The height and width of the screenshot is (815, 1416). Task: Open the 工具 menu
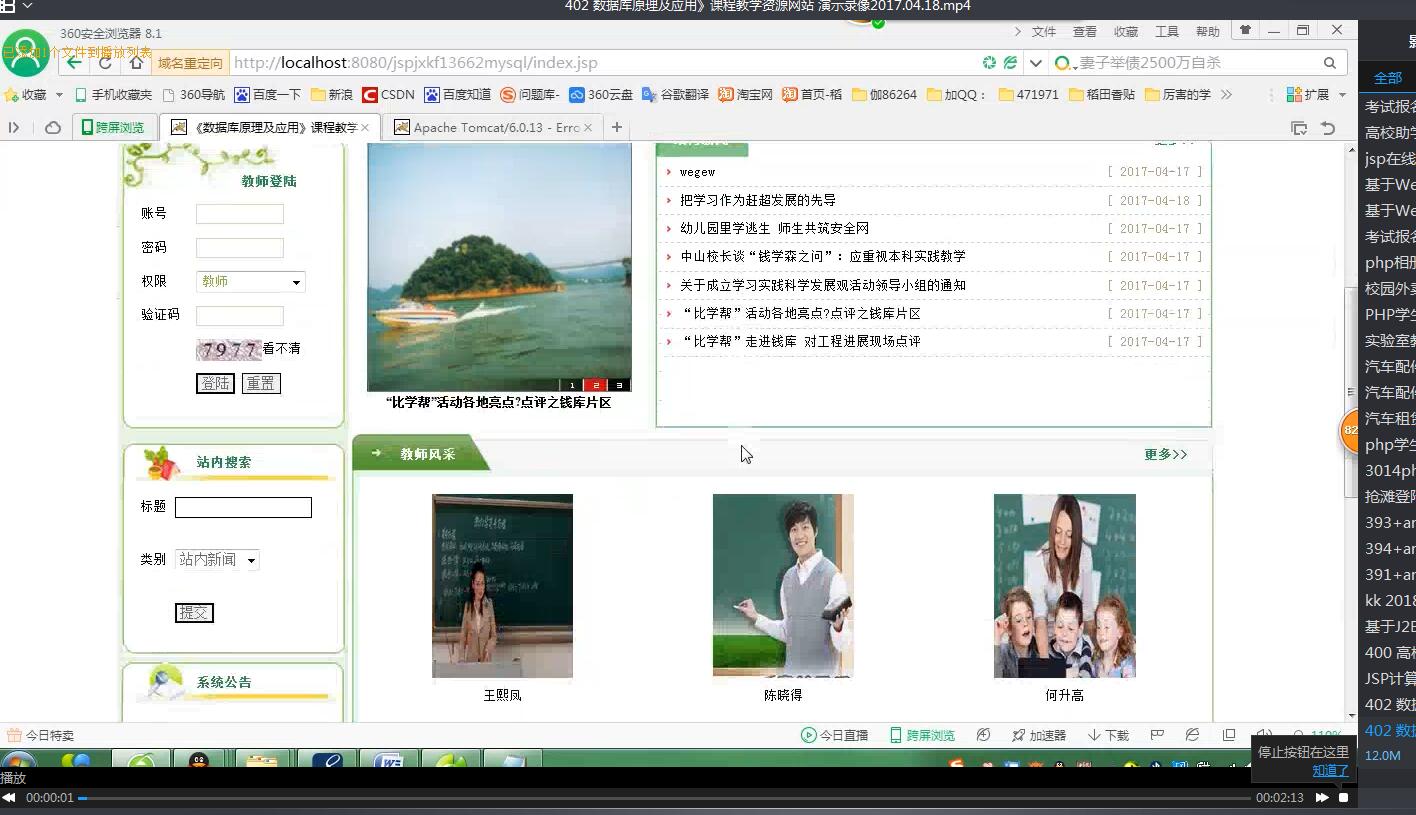pos(1167,31)
